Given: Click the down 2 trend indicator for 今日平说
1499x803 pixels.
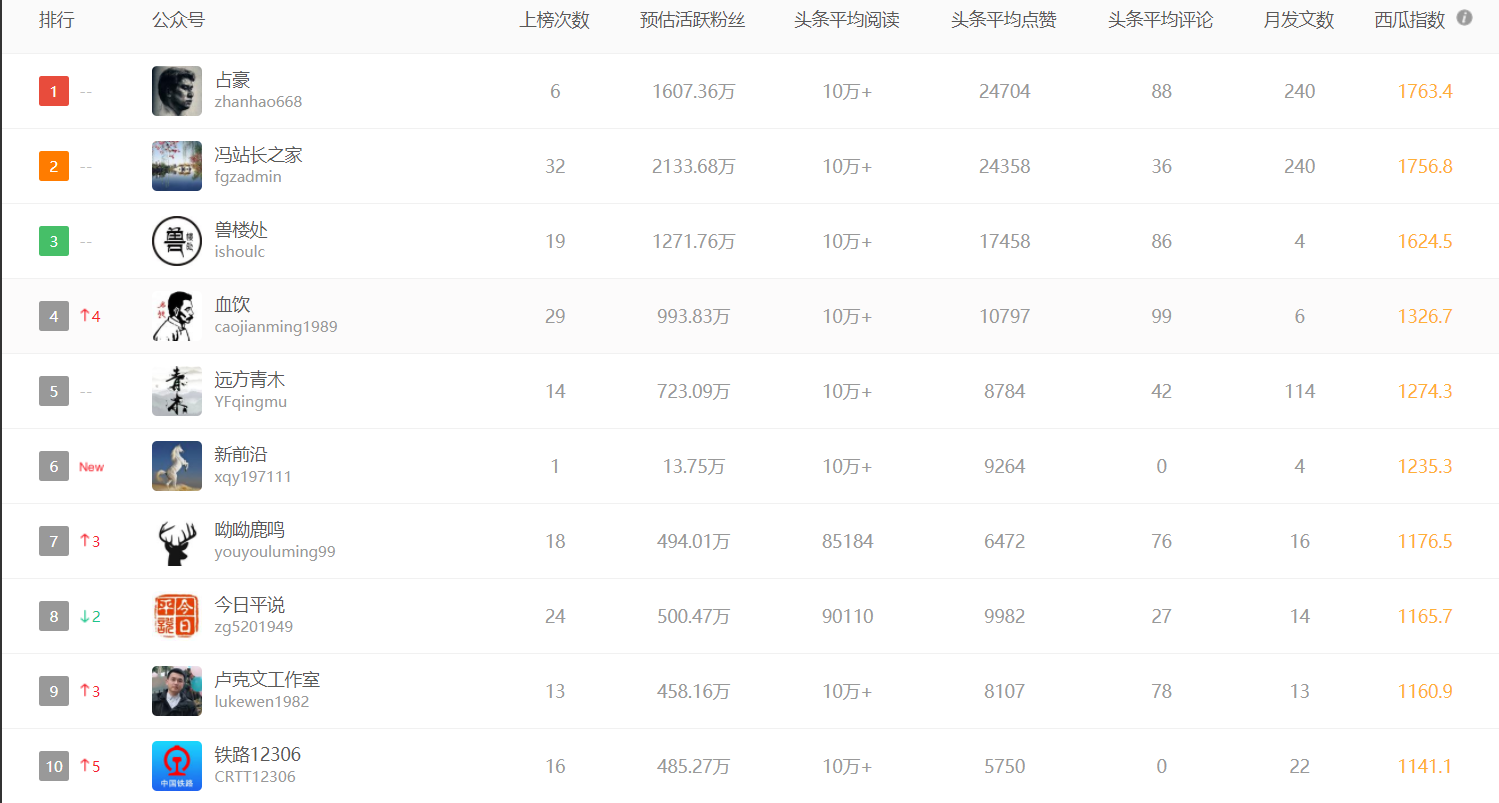Looking at the screenshot, I should tap(90, 616).
